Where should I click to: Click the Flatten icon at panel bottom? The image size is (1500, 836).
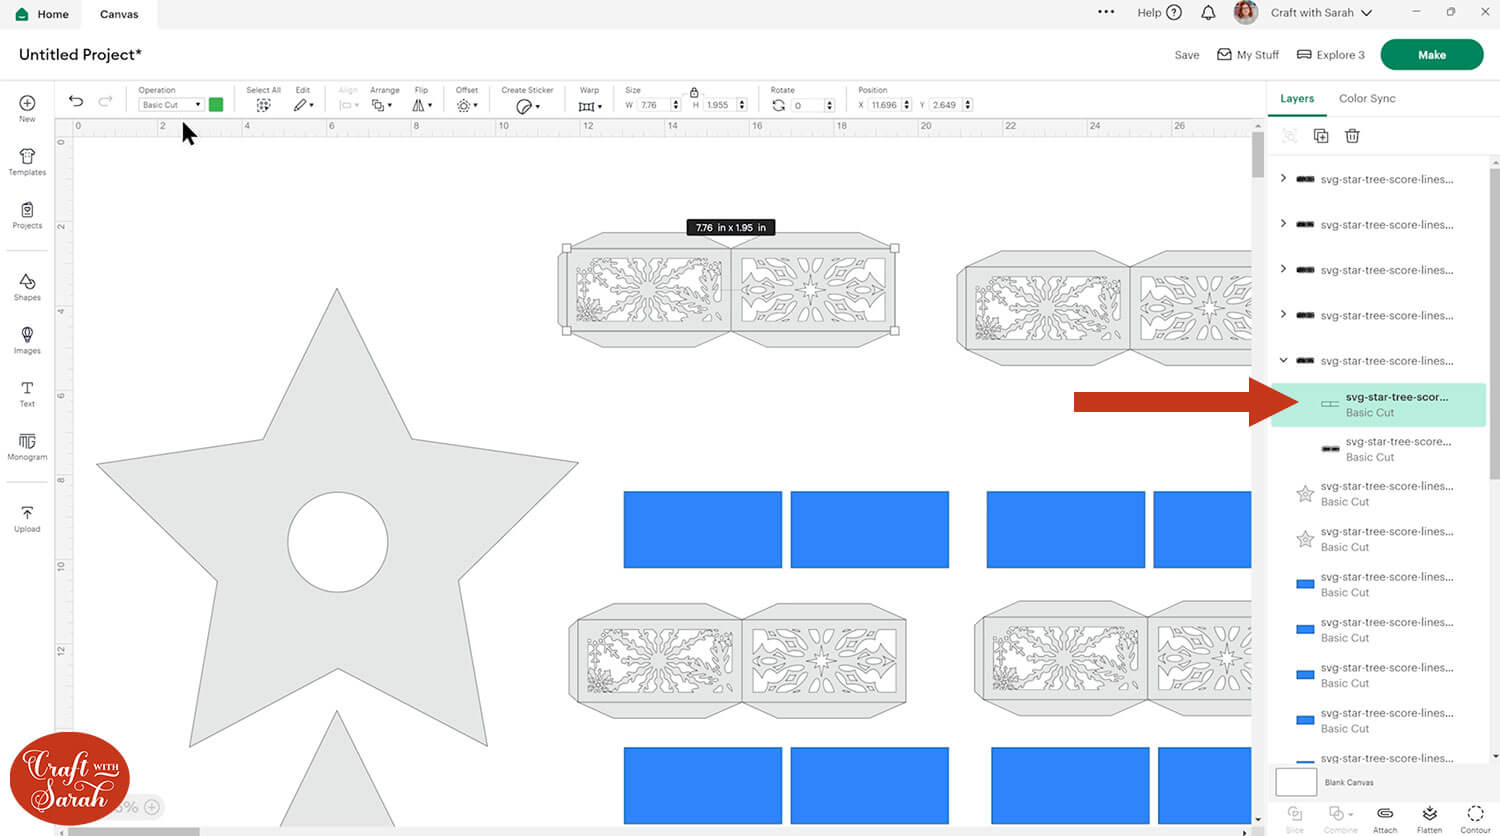1429,816
